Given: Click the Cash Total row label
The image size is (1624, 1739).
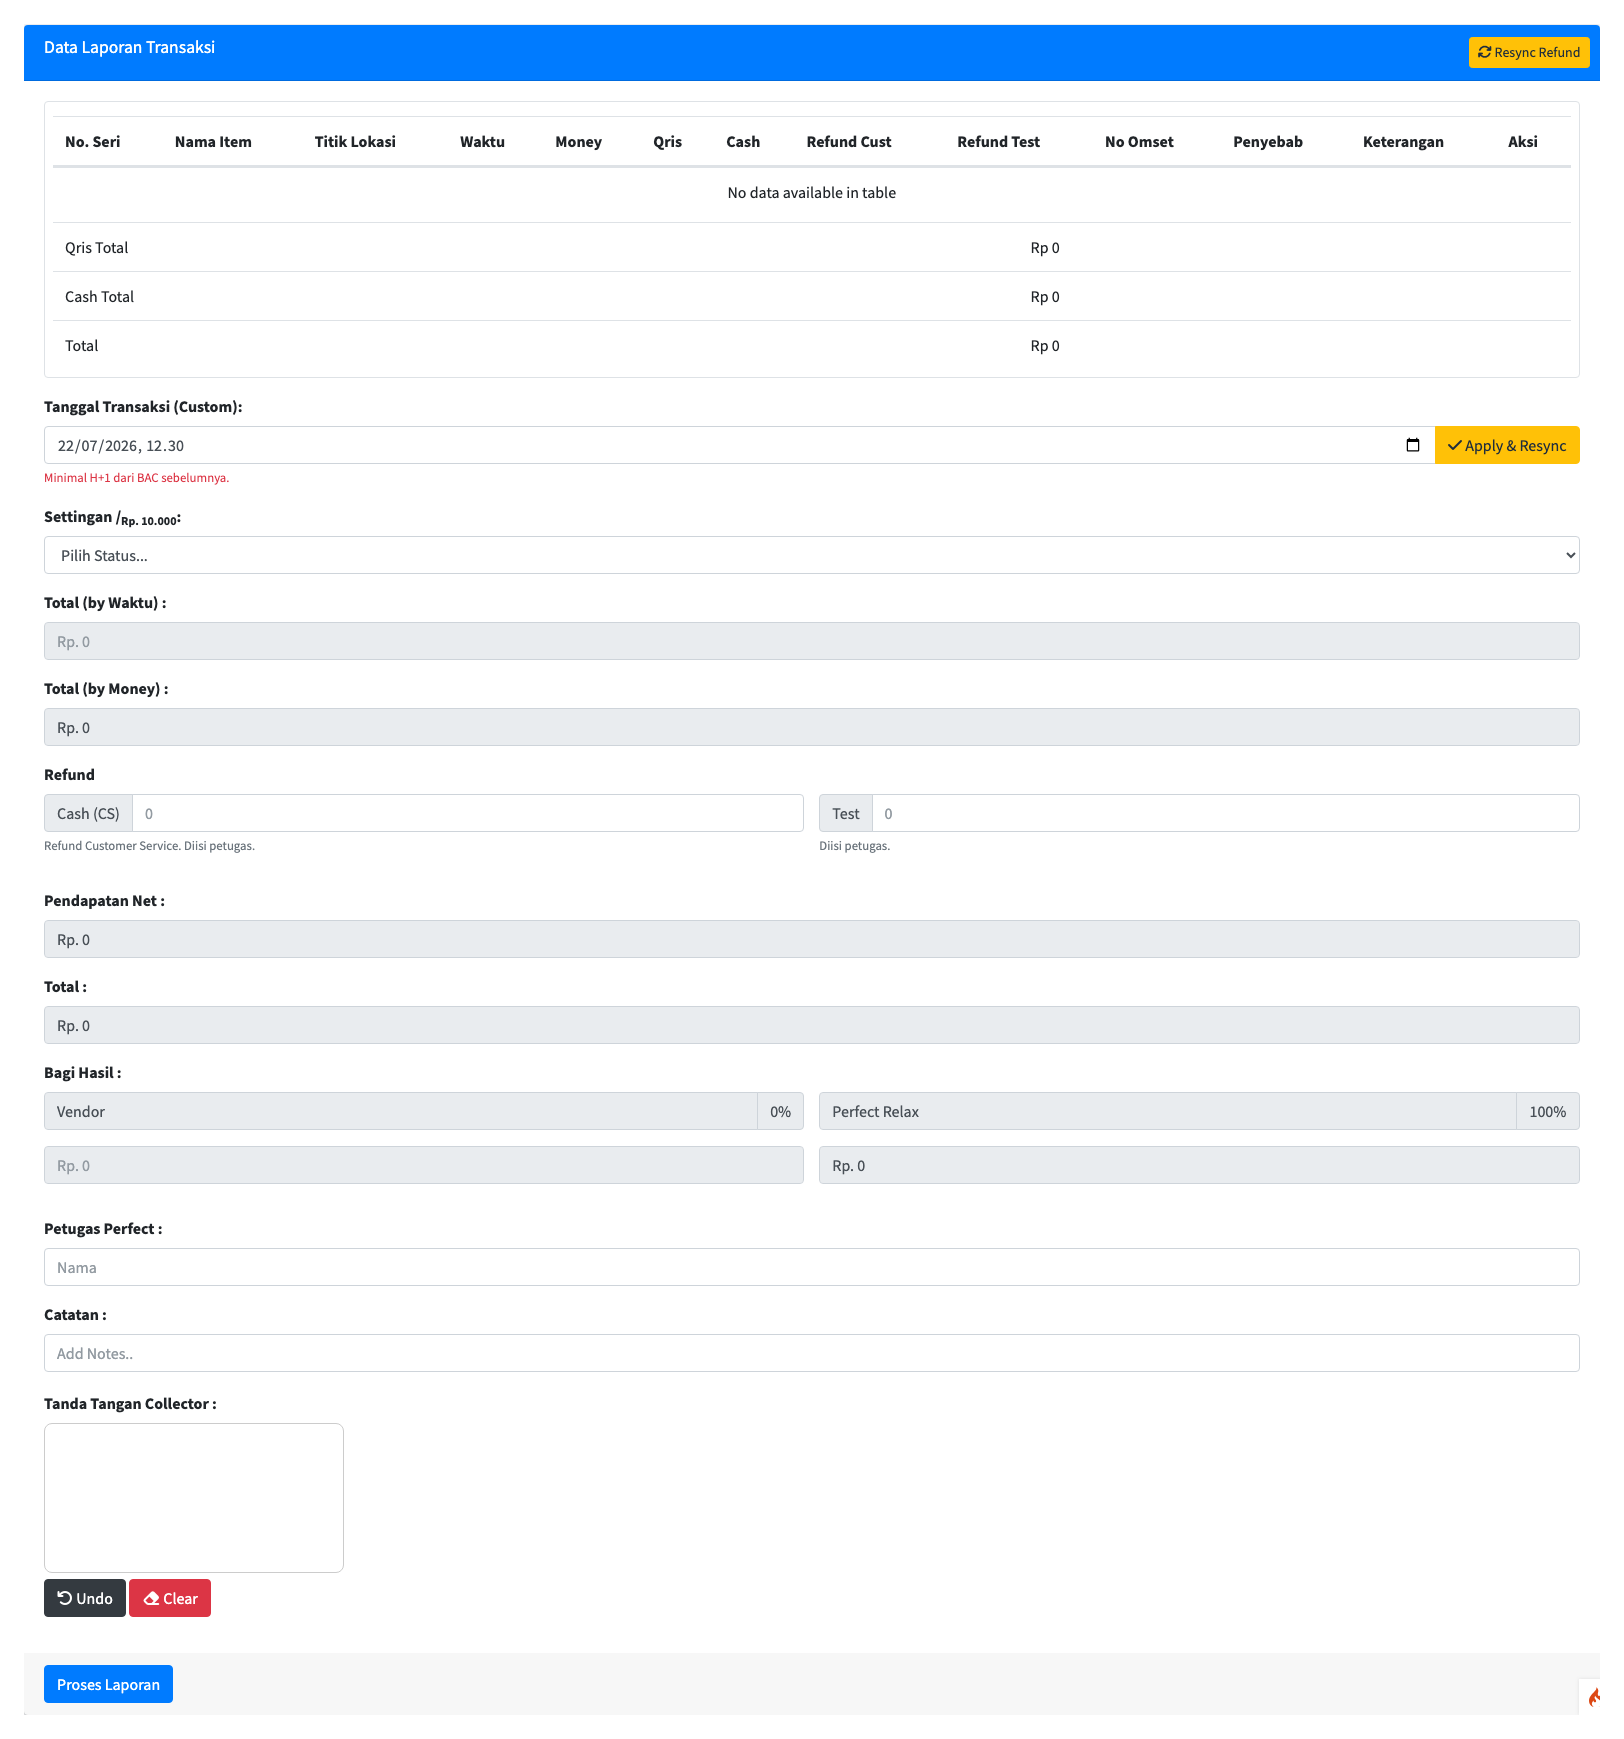Looking at the screenshot, I should (99, 296).
